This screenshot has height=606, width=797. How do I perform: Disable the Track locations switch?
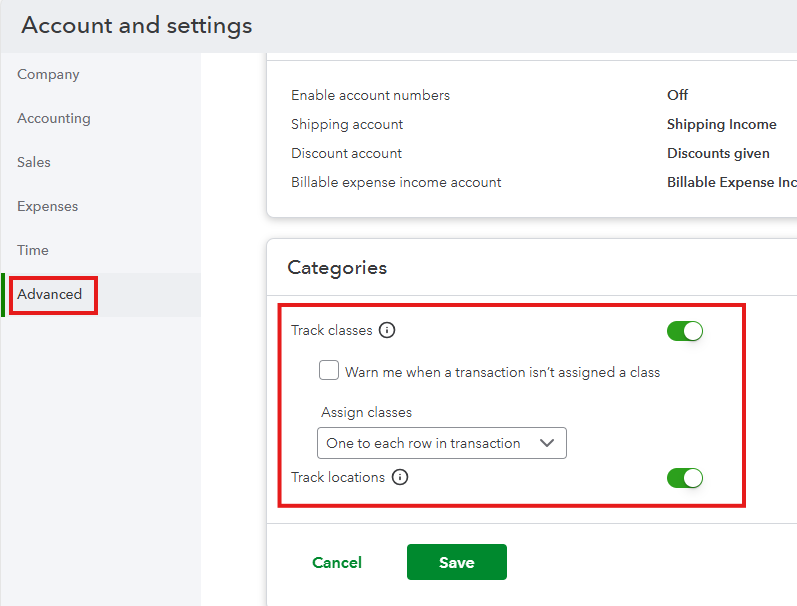(x=685, y=478)
